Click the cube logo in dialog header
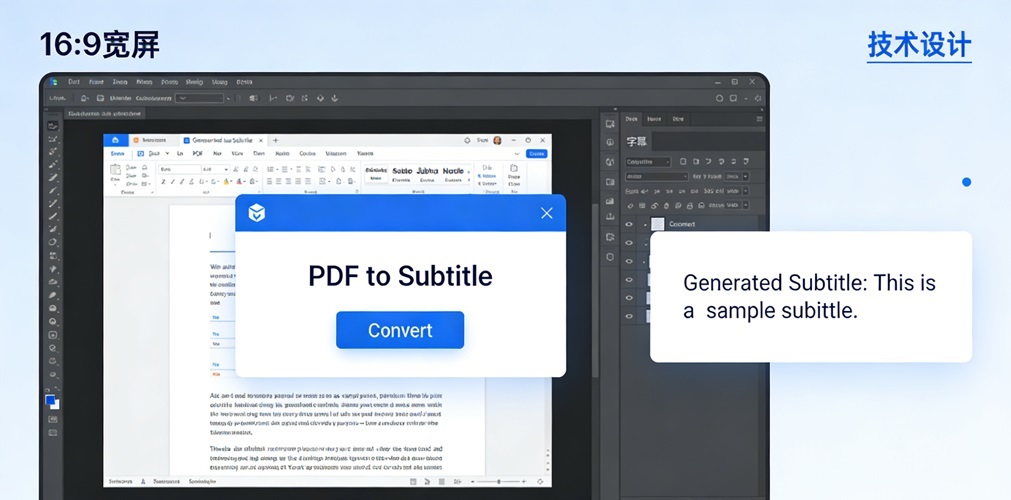1011x500 pixels. point(257,213)
